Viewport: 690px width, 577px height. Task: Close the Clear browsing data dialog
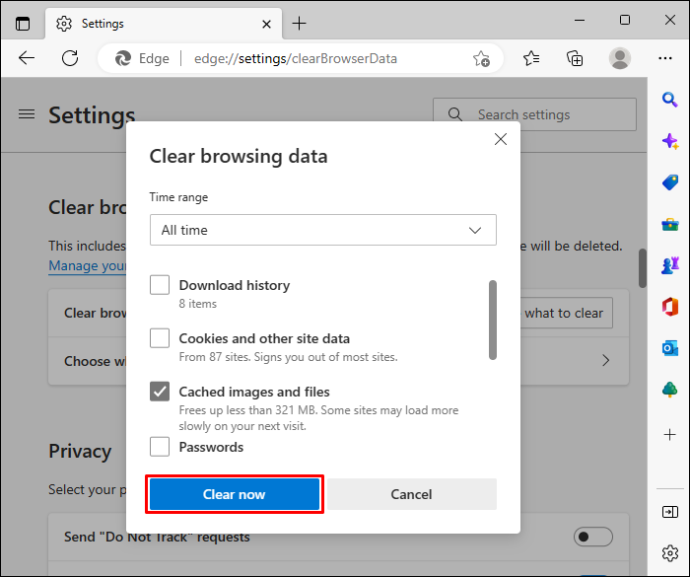(500, 139)
